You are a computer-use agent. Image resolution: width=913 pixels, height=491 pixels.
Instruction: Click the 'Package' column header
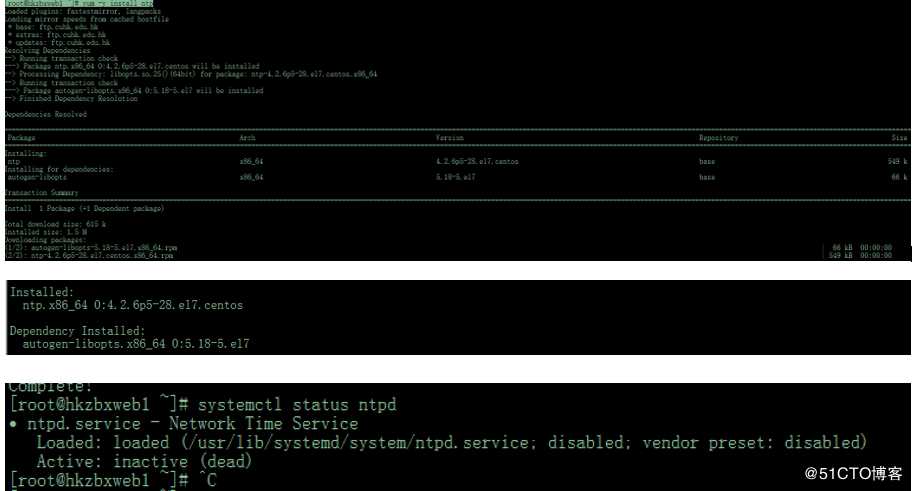pyautogui.click(x=22, y=138)
